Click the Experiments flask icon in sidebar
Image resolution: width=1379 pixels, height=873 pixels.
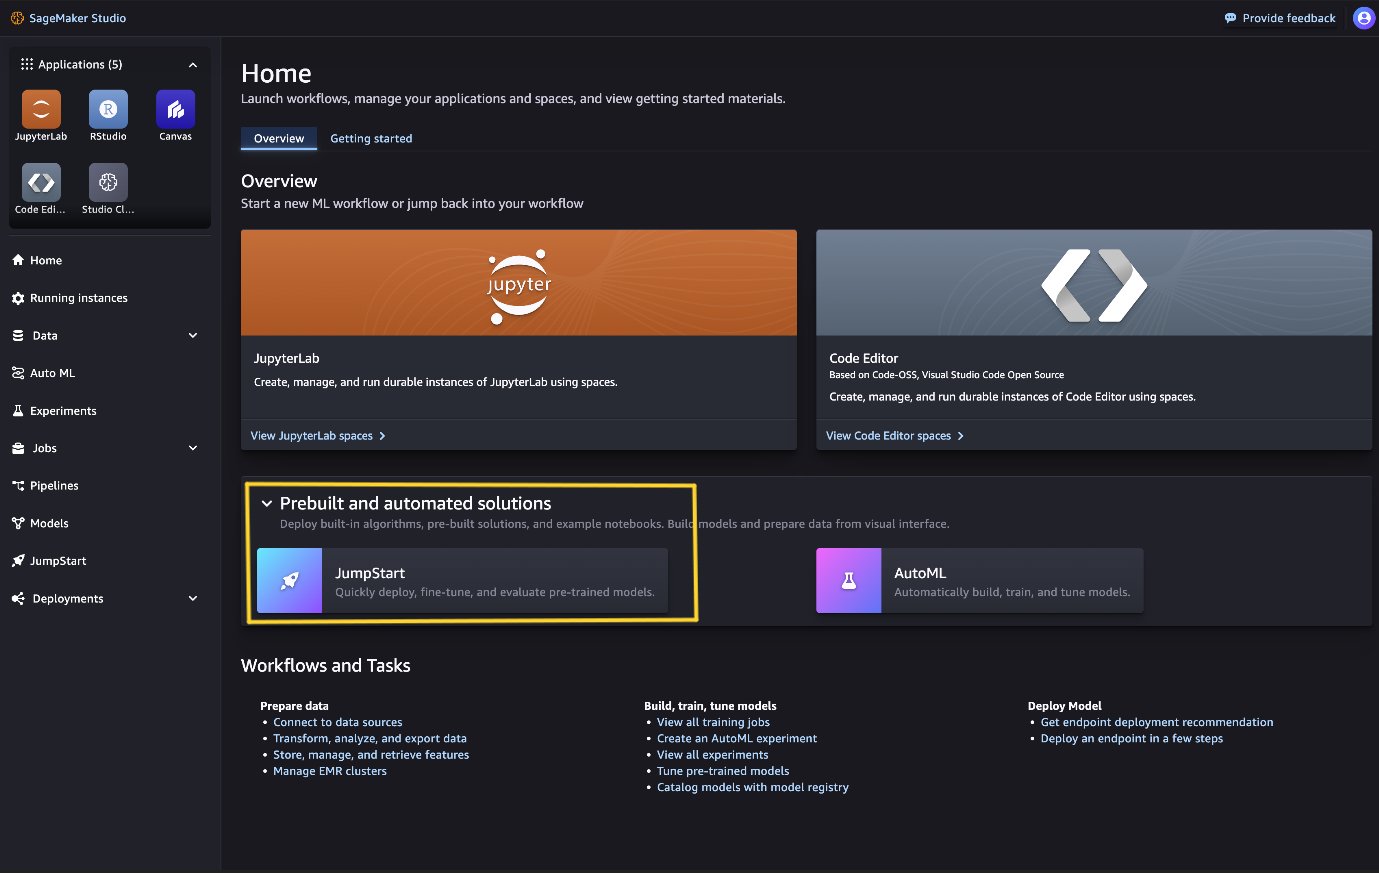18,411
